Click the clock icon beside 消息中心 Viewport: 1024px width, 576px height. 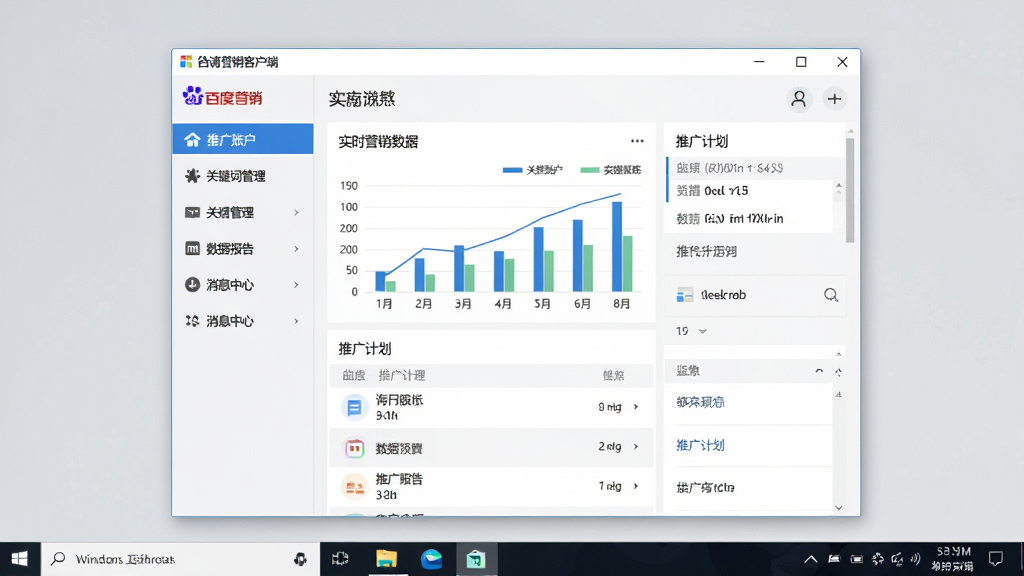pos(192,285)
